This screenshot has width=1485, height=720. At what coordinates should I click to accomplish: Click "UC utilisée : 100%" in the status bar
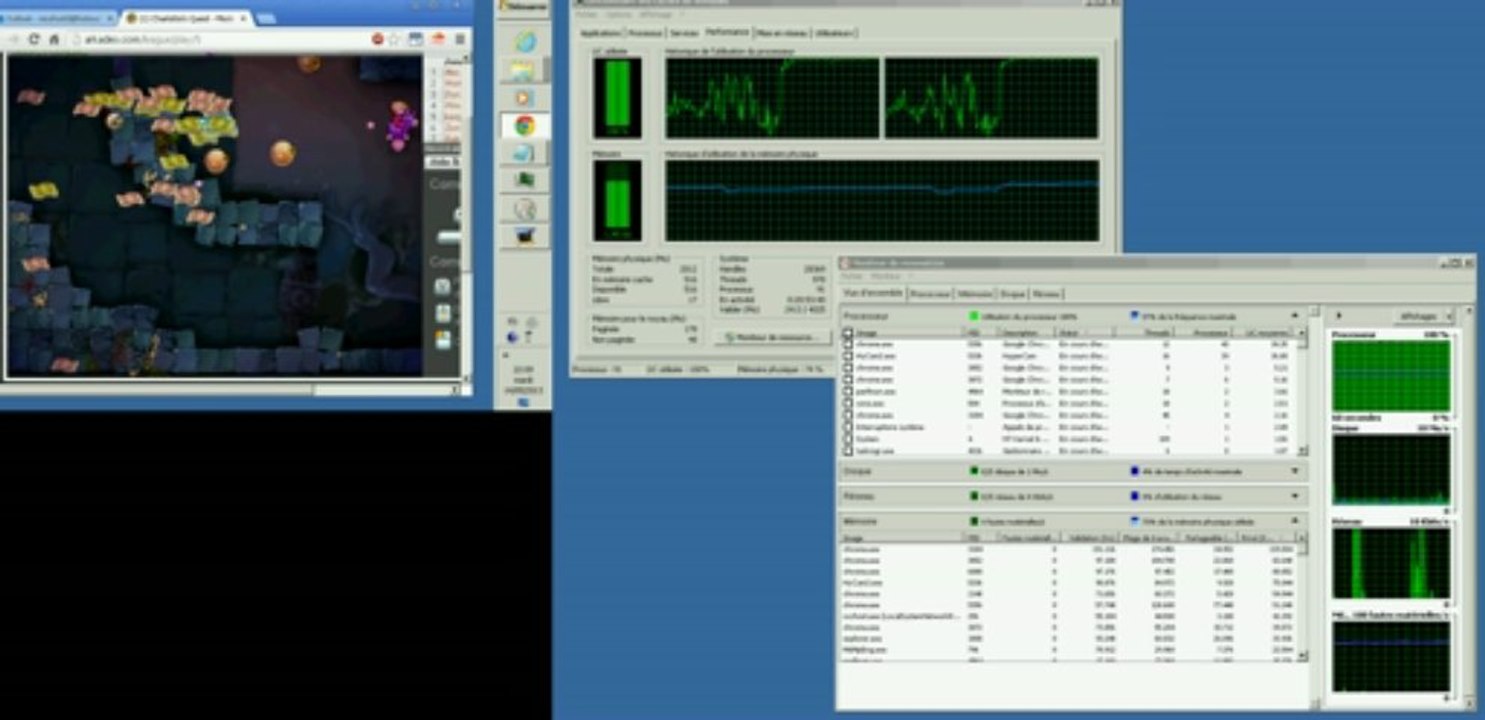point(678,369)
